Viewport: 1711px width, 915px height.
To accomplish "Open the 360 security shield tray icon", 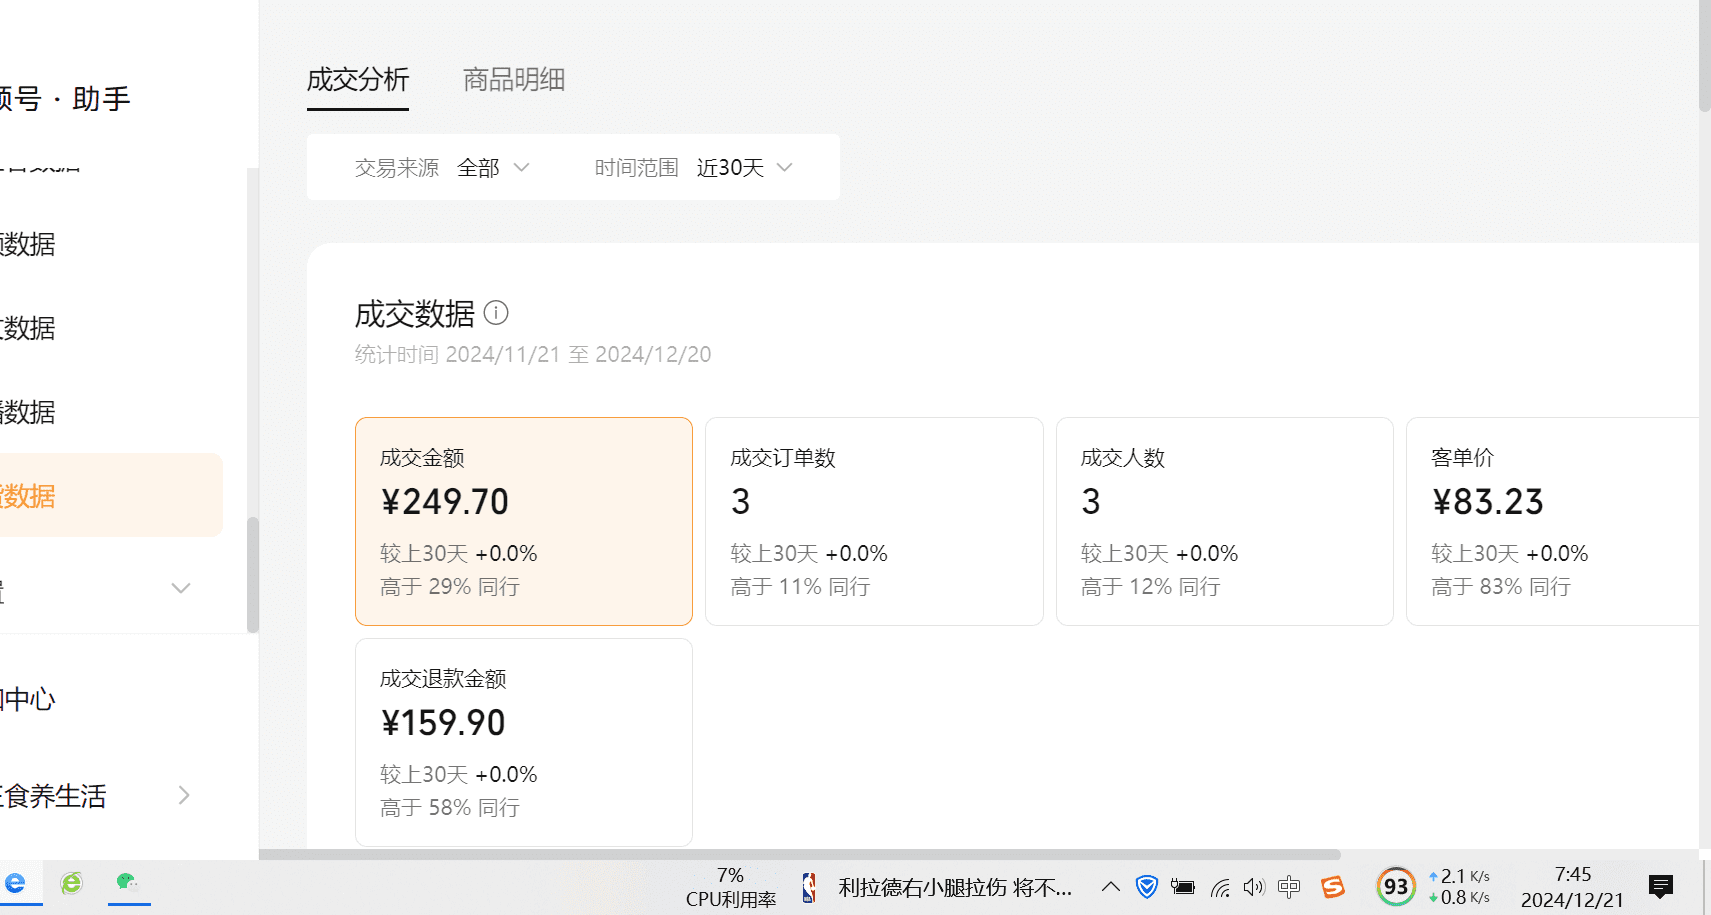I will coord(1146,886).
